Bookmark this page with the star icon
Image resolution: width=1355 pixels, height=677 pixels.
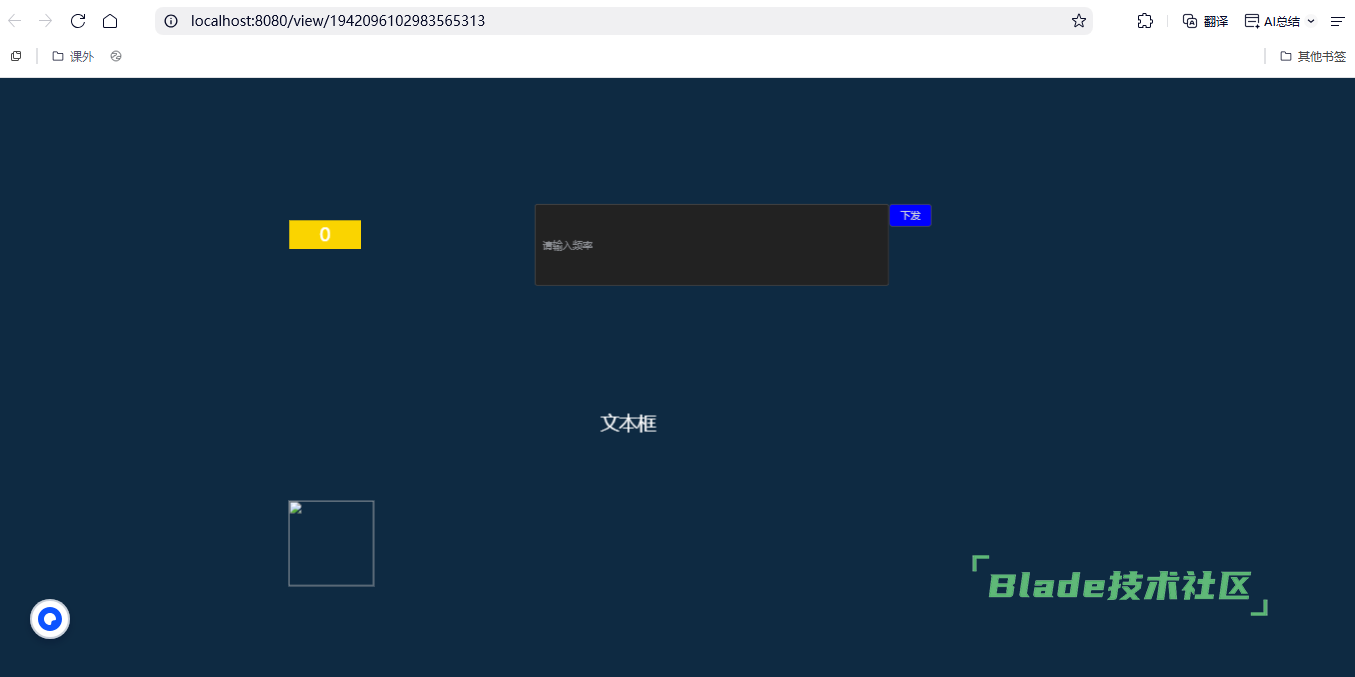[x=1079, y=21]
